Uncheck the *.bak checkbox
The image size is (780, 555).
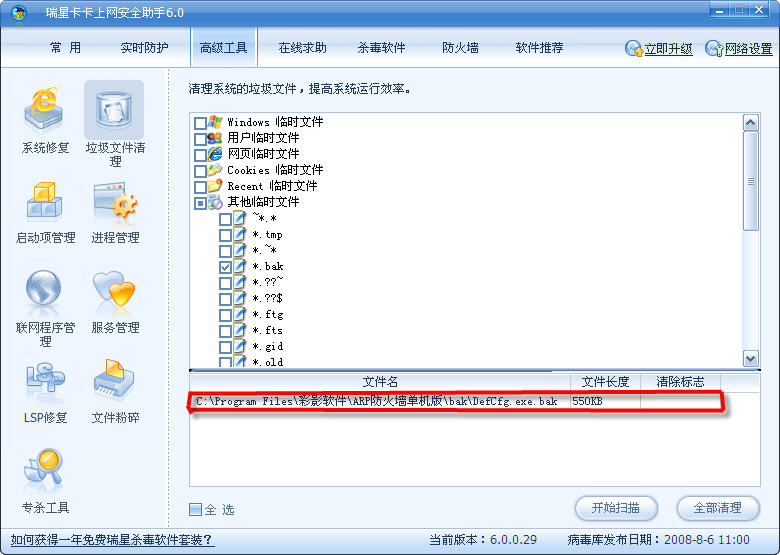click(225, 267)
